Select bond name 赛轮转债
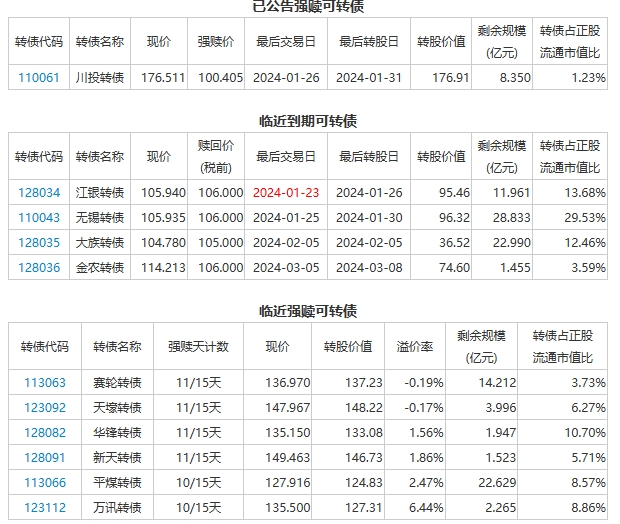 click(117, 383)
